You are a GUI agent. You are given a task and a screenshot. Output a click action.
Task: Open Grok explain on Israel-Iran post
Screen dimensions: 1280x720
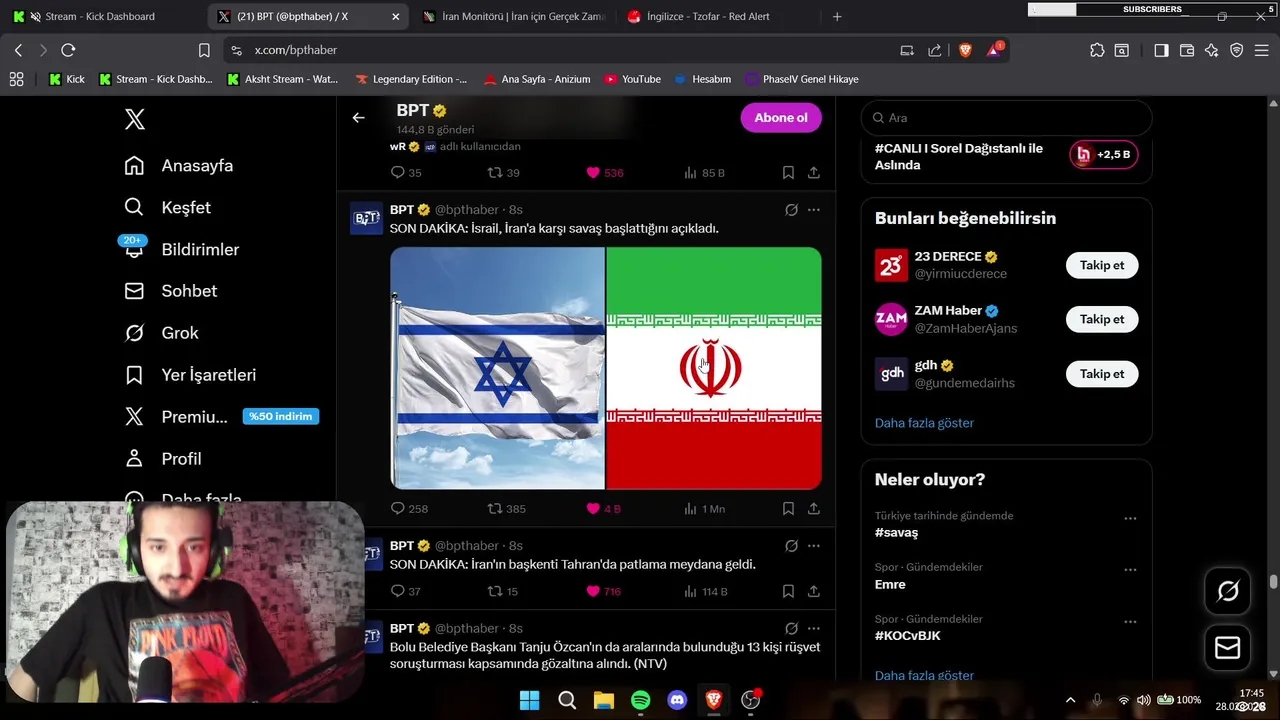pyautogui.click(x=791, y=210)
